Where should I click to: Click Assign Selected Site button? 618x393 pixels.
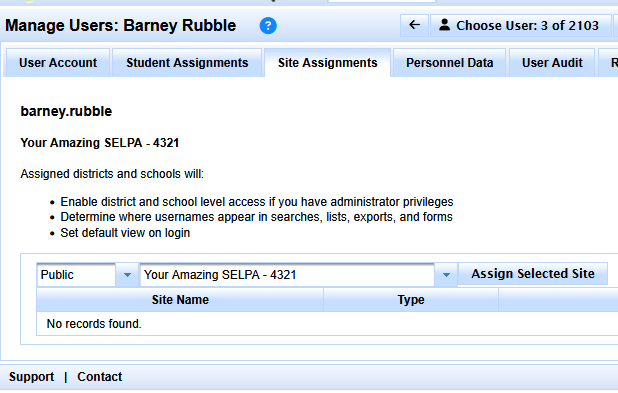(x=533, y=274)
